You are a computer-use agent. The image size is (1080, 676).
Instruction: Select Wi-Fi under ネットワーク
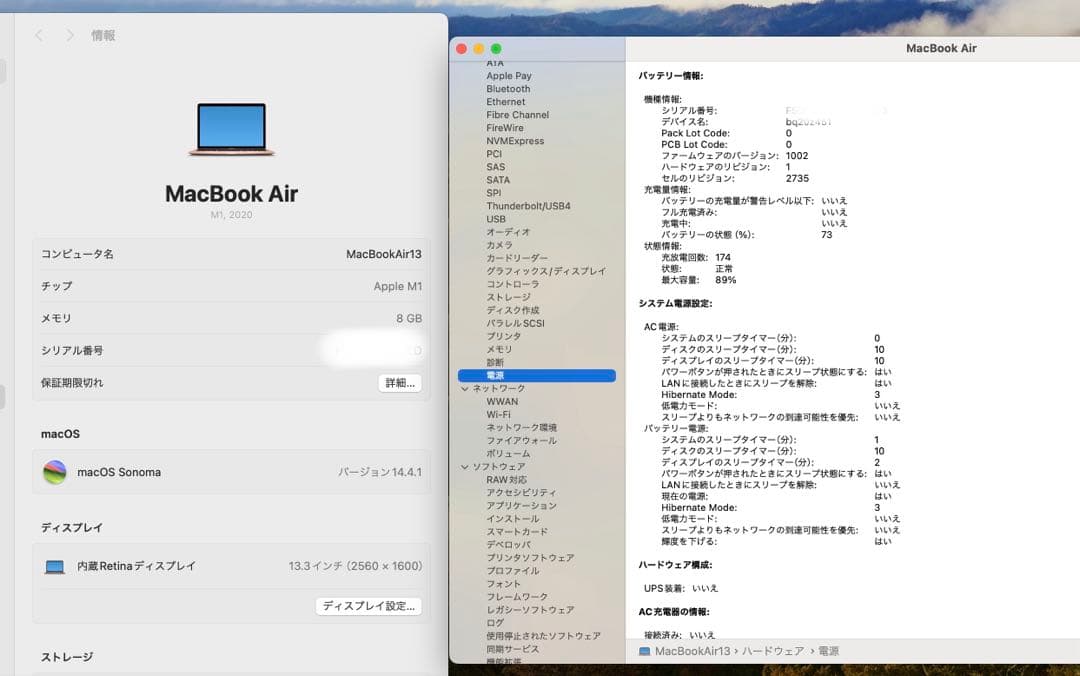coord(498,415)
